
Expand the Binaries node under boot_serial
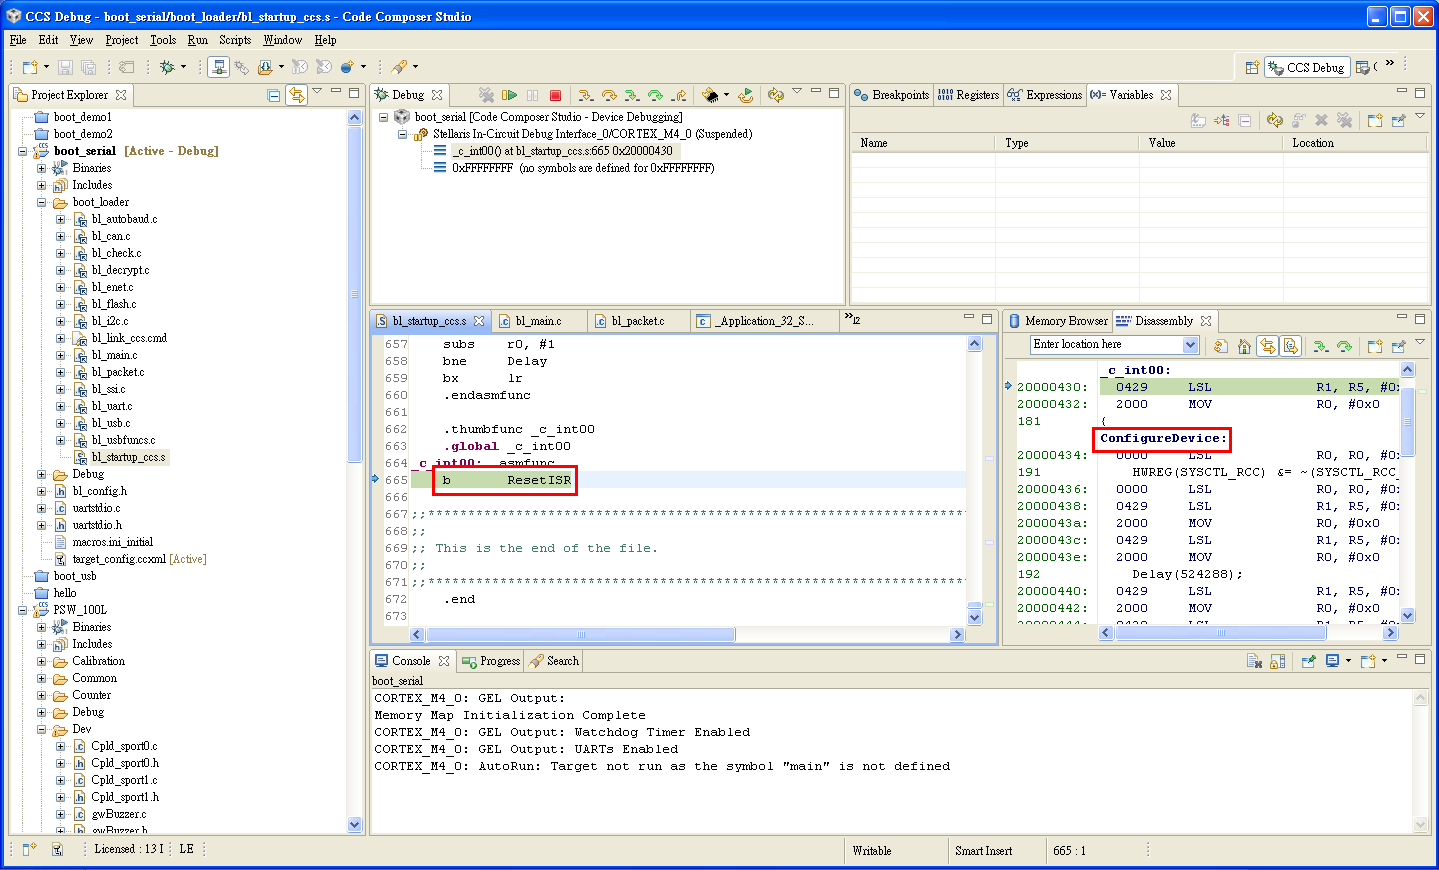click(x=41, y=168)
